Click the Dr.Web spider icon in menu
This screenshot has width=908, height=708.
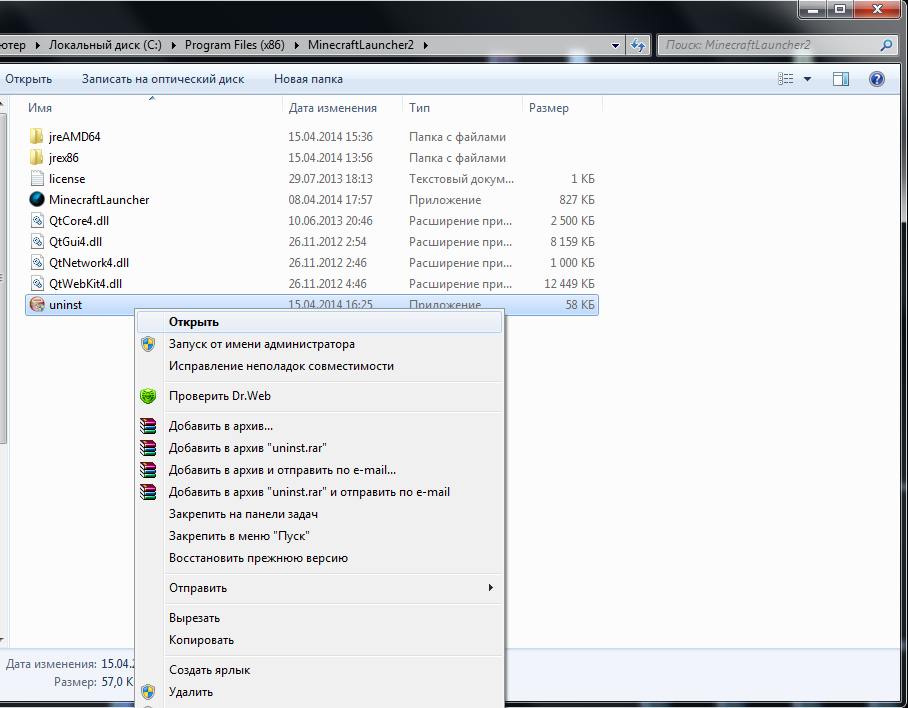pyautogui.click(x=148, y=396)
